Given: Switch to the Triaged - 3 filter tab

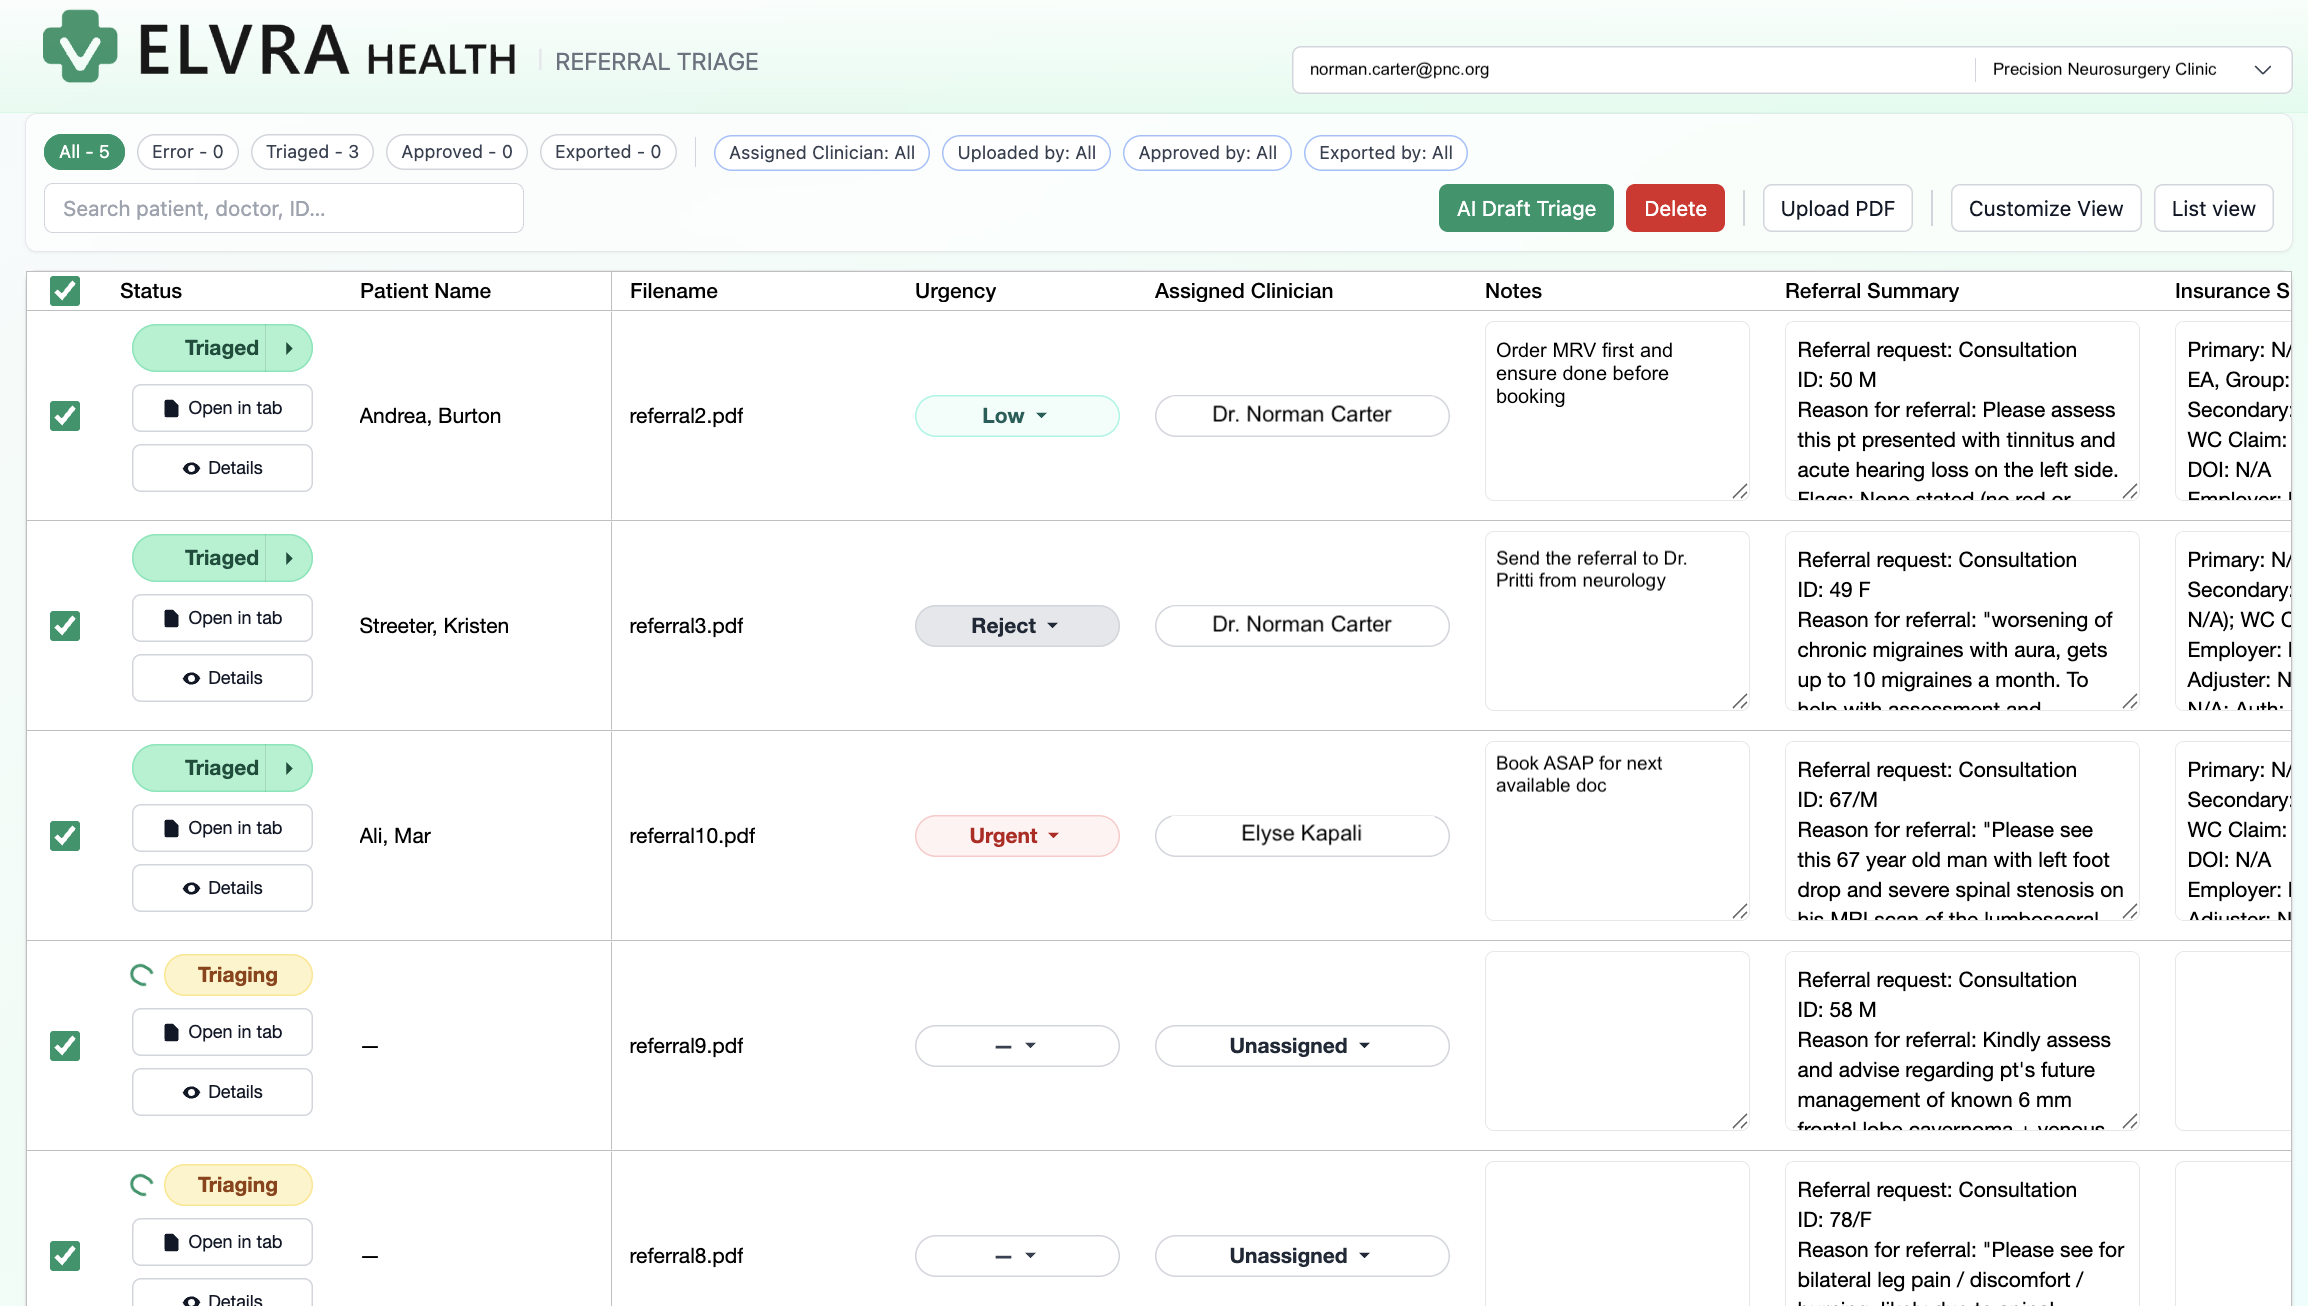Looking at the screenshot, I should point(312,152).
